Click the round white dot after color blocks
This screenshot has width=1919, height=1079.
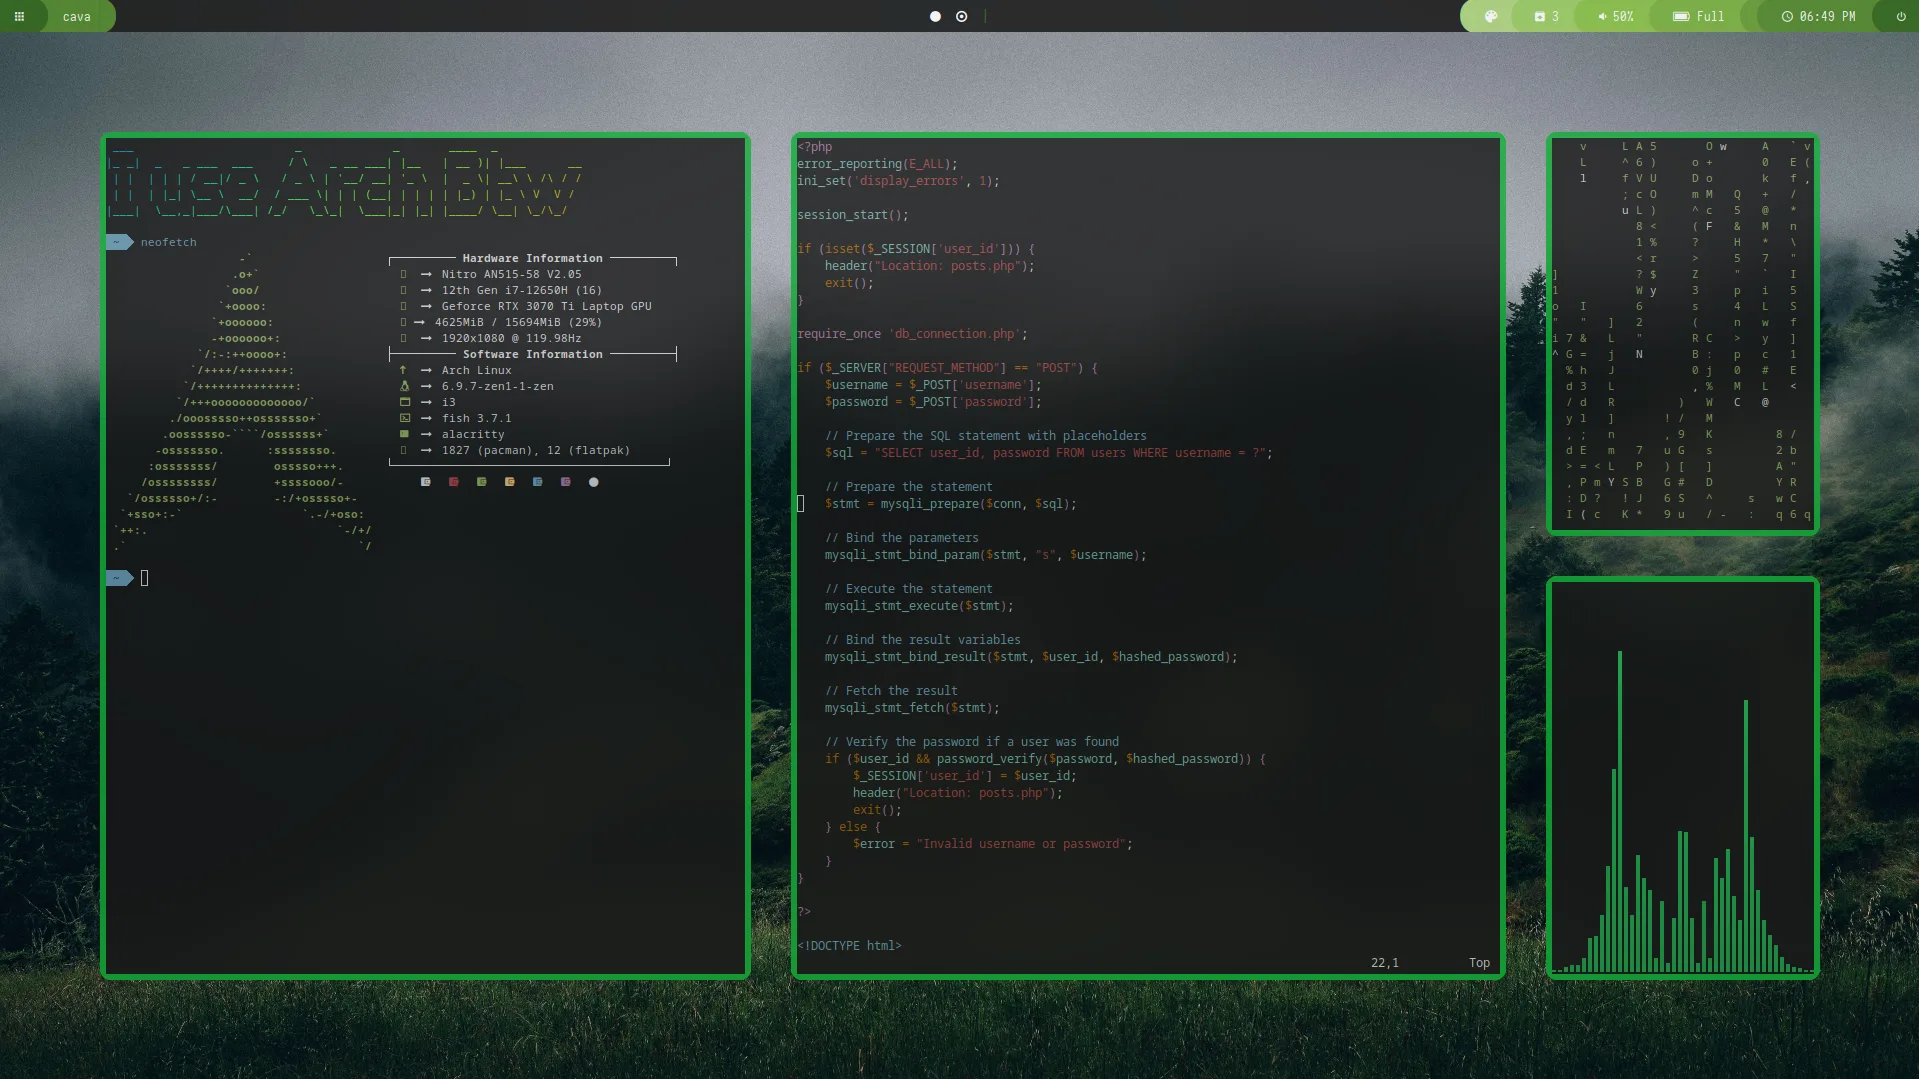click(x=594, y=482)
